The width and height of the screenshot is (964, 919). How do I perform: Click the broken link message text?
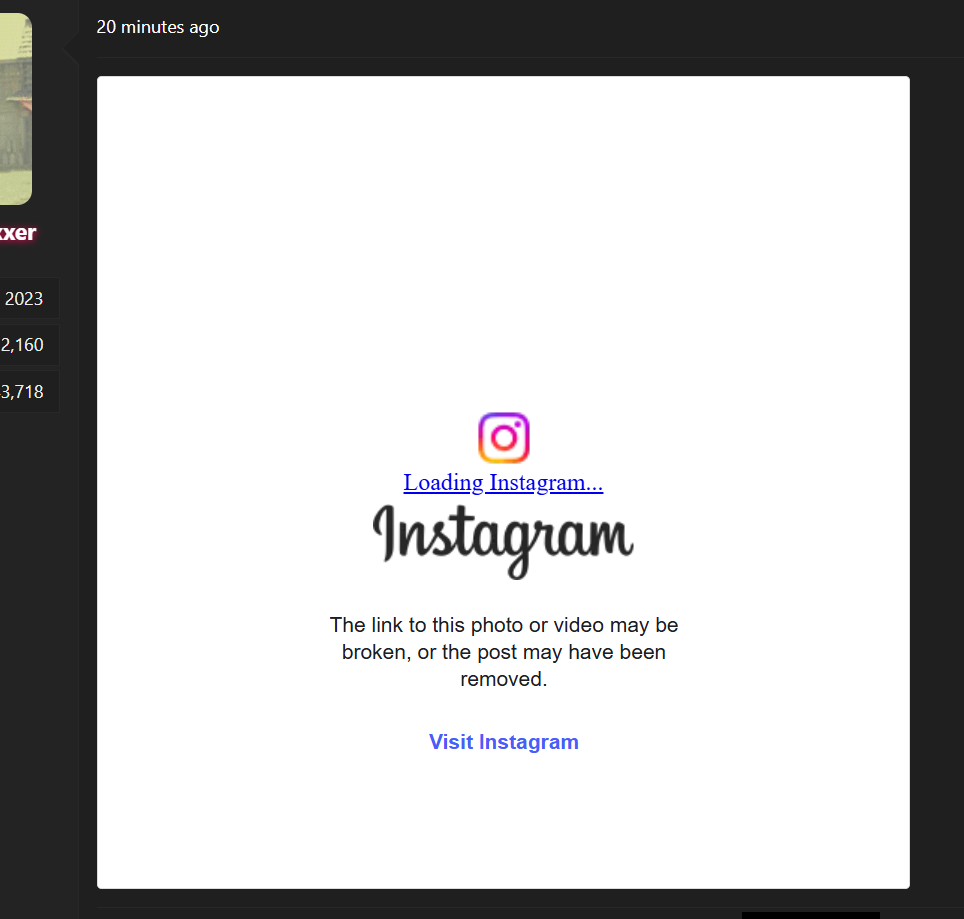tap(504, 652)
